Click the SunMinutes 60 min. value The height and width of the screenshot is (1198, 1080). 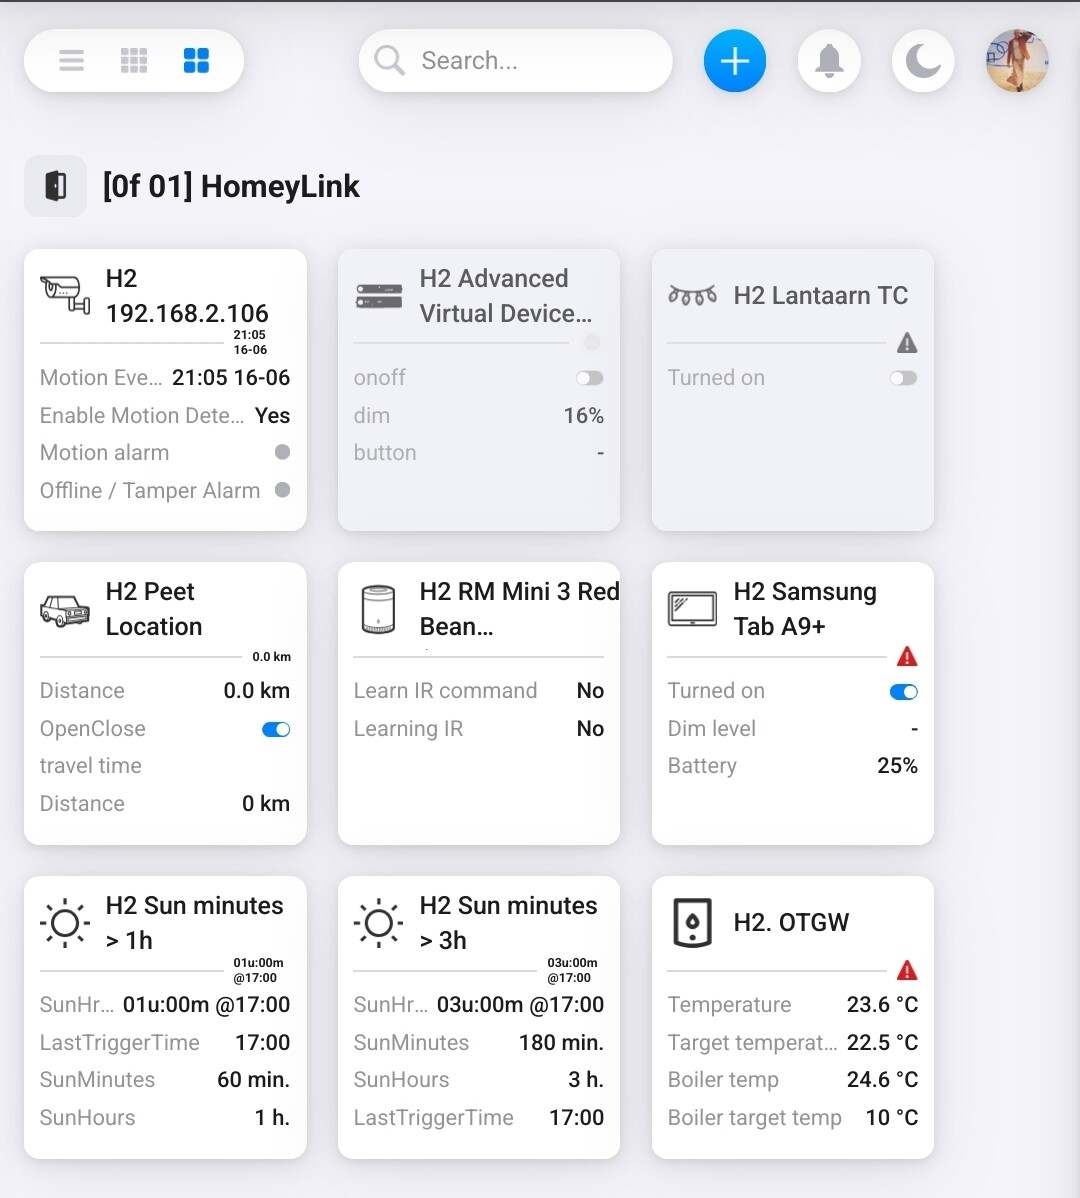point(254,1080)
